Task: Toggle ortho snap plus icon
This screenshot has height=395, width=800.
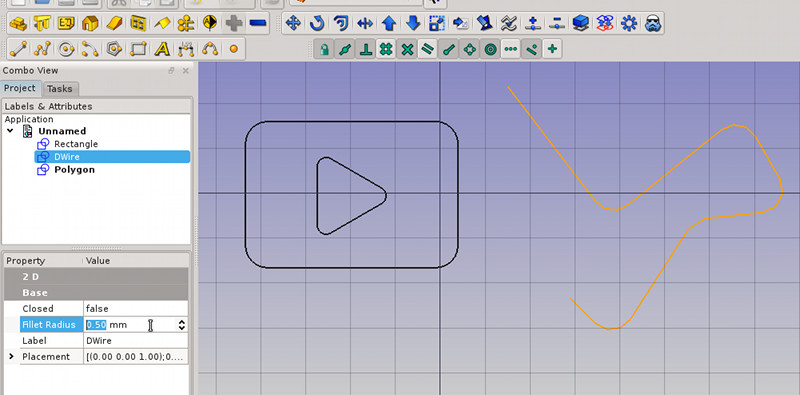Action: (x=552, y=50)
